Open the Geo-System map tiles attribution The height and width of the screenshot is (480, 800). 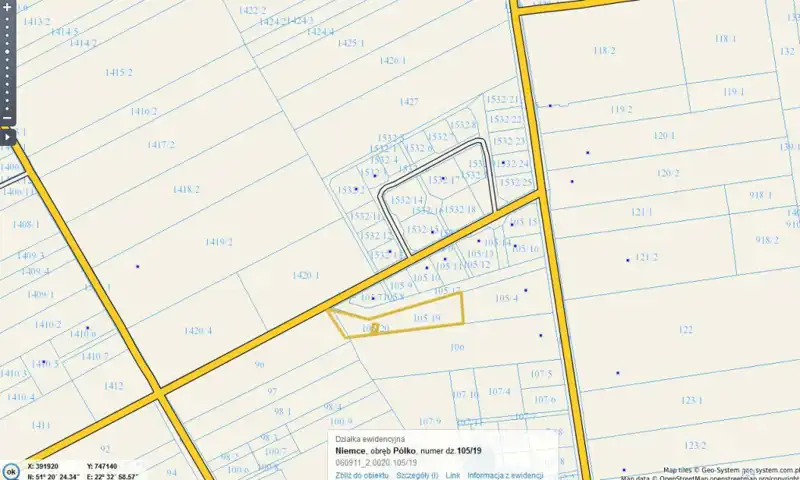(730, 469)
